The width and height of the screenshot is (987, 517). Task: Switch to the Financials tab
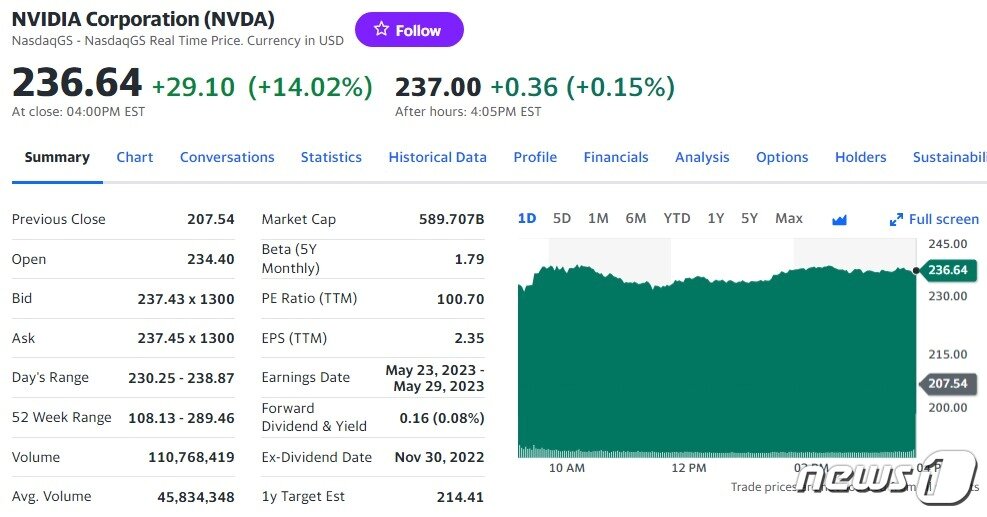(x=616, y=157)
